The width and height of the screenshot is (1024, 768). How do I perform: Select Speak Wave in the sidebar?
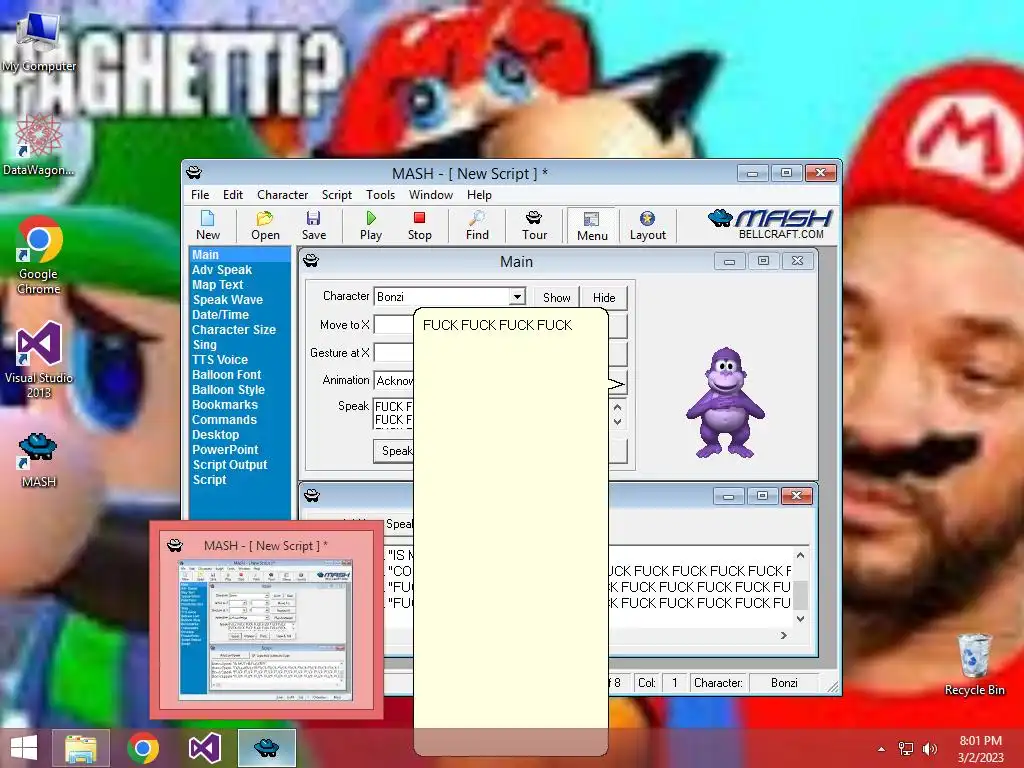point(227,300)
